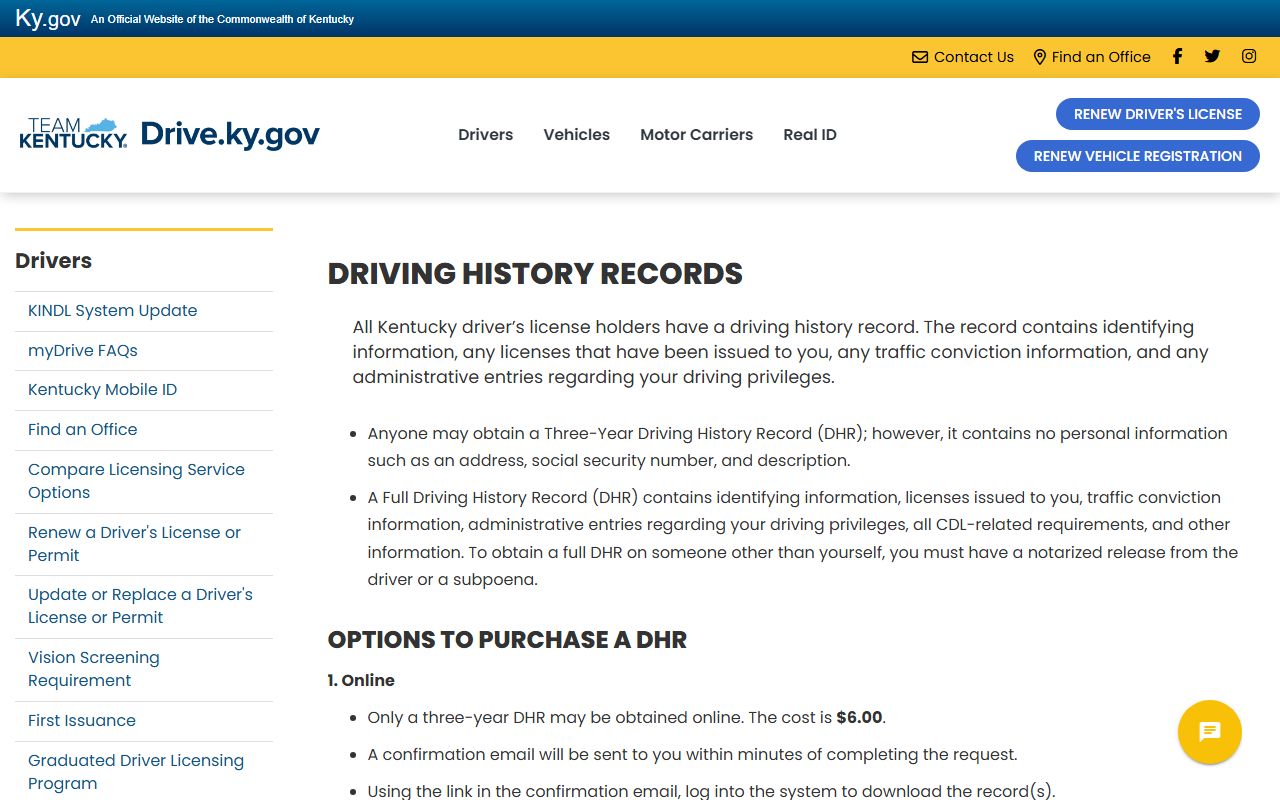Screen dimensions: 1280x800
Task: Open Renew a Driver's License or Permit
Action: pos(134,544)
